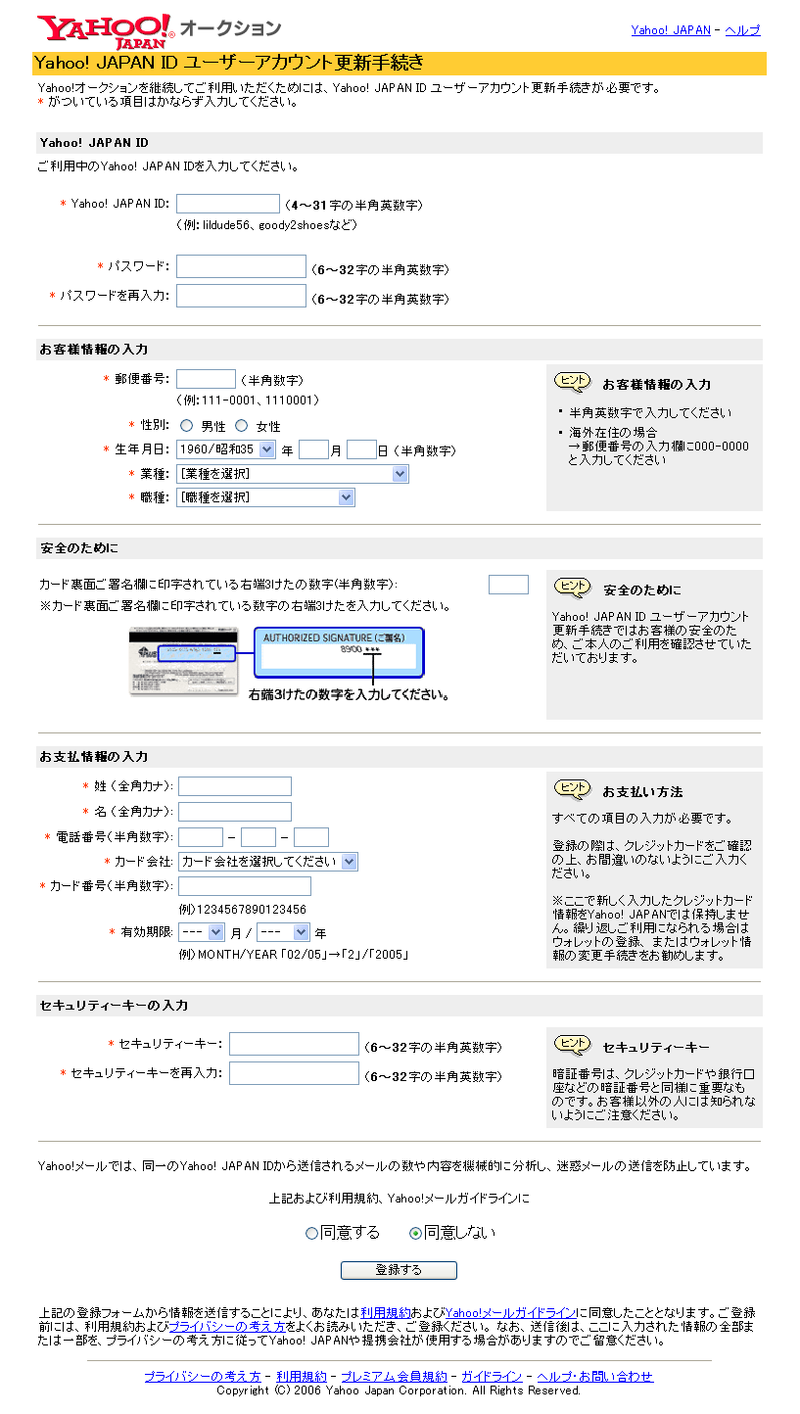The height and width of the screenshot is (1414, 800).
Task: Open 利用規約 link in the agreement paragraph
Action: pos(385,1312)
